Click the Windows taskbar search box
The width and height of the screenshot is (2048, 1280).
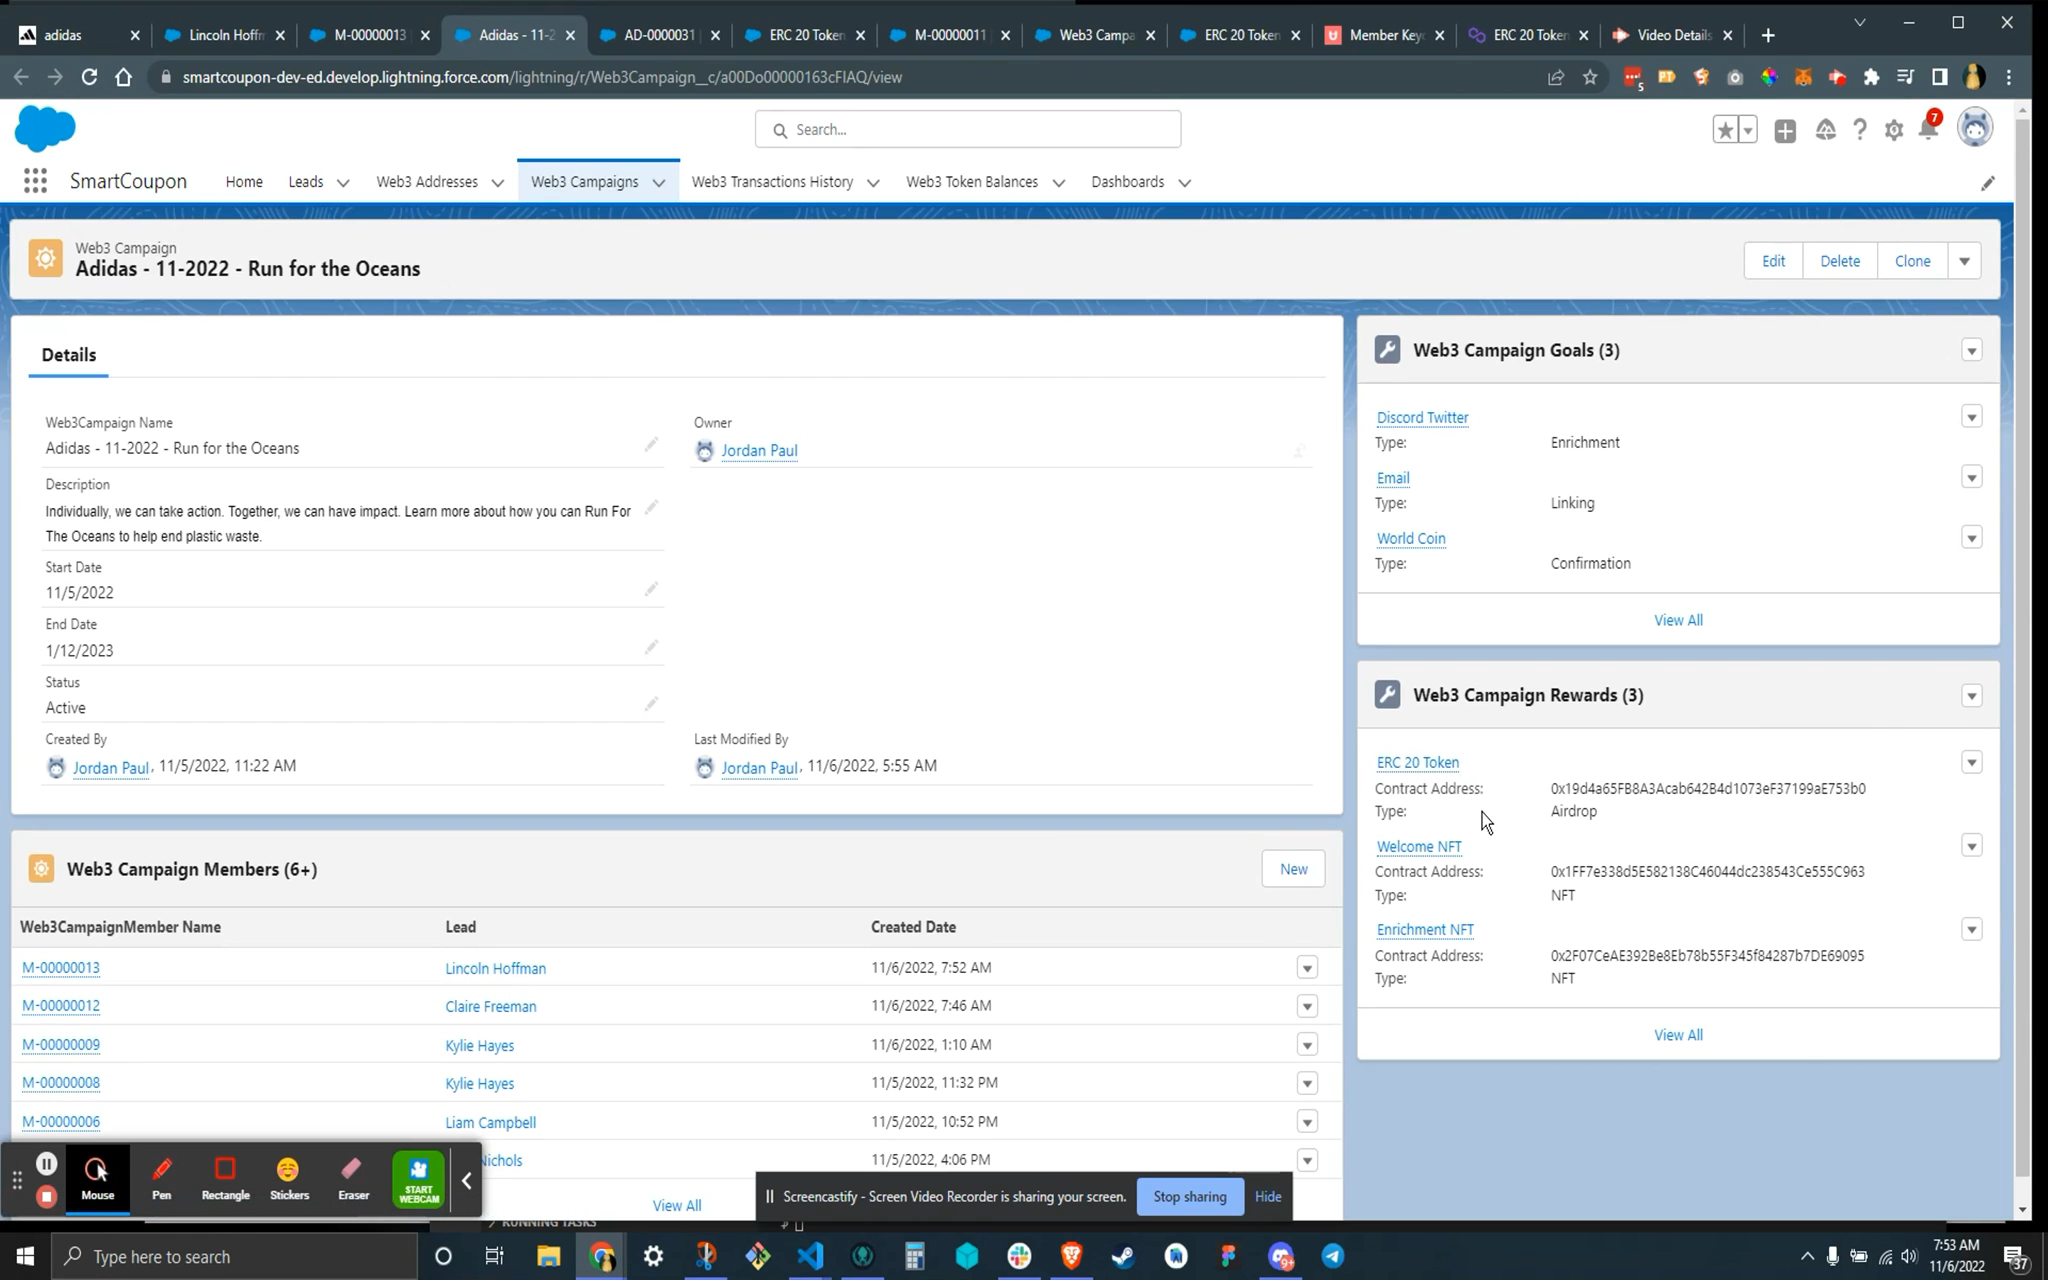(234, 1256)
